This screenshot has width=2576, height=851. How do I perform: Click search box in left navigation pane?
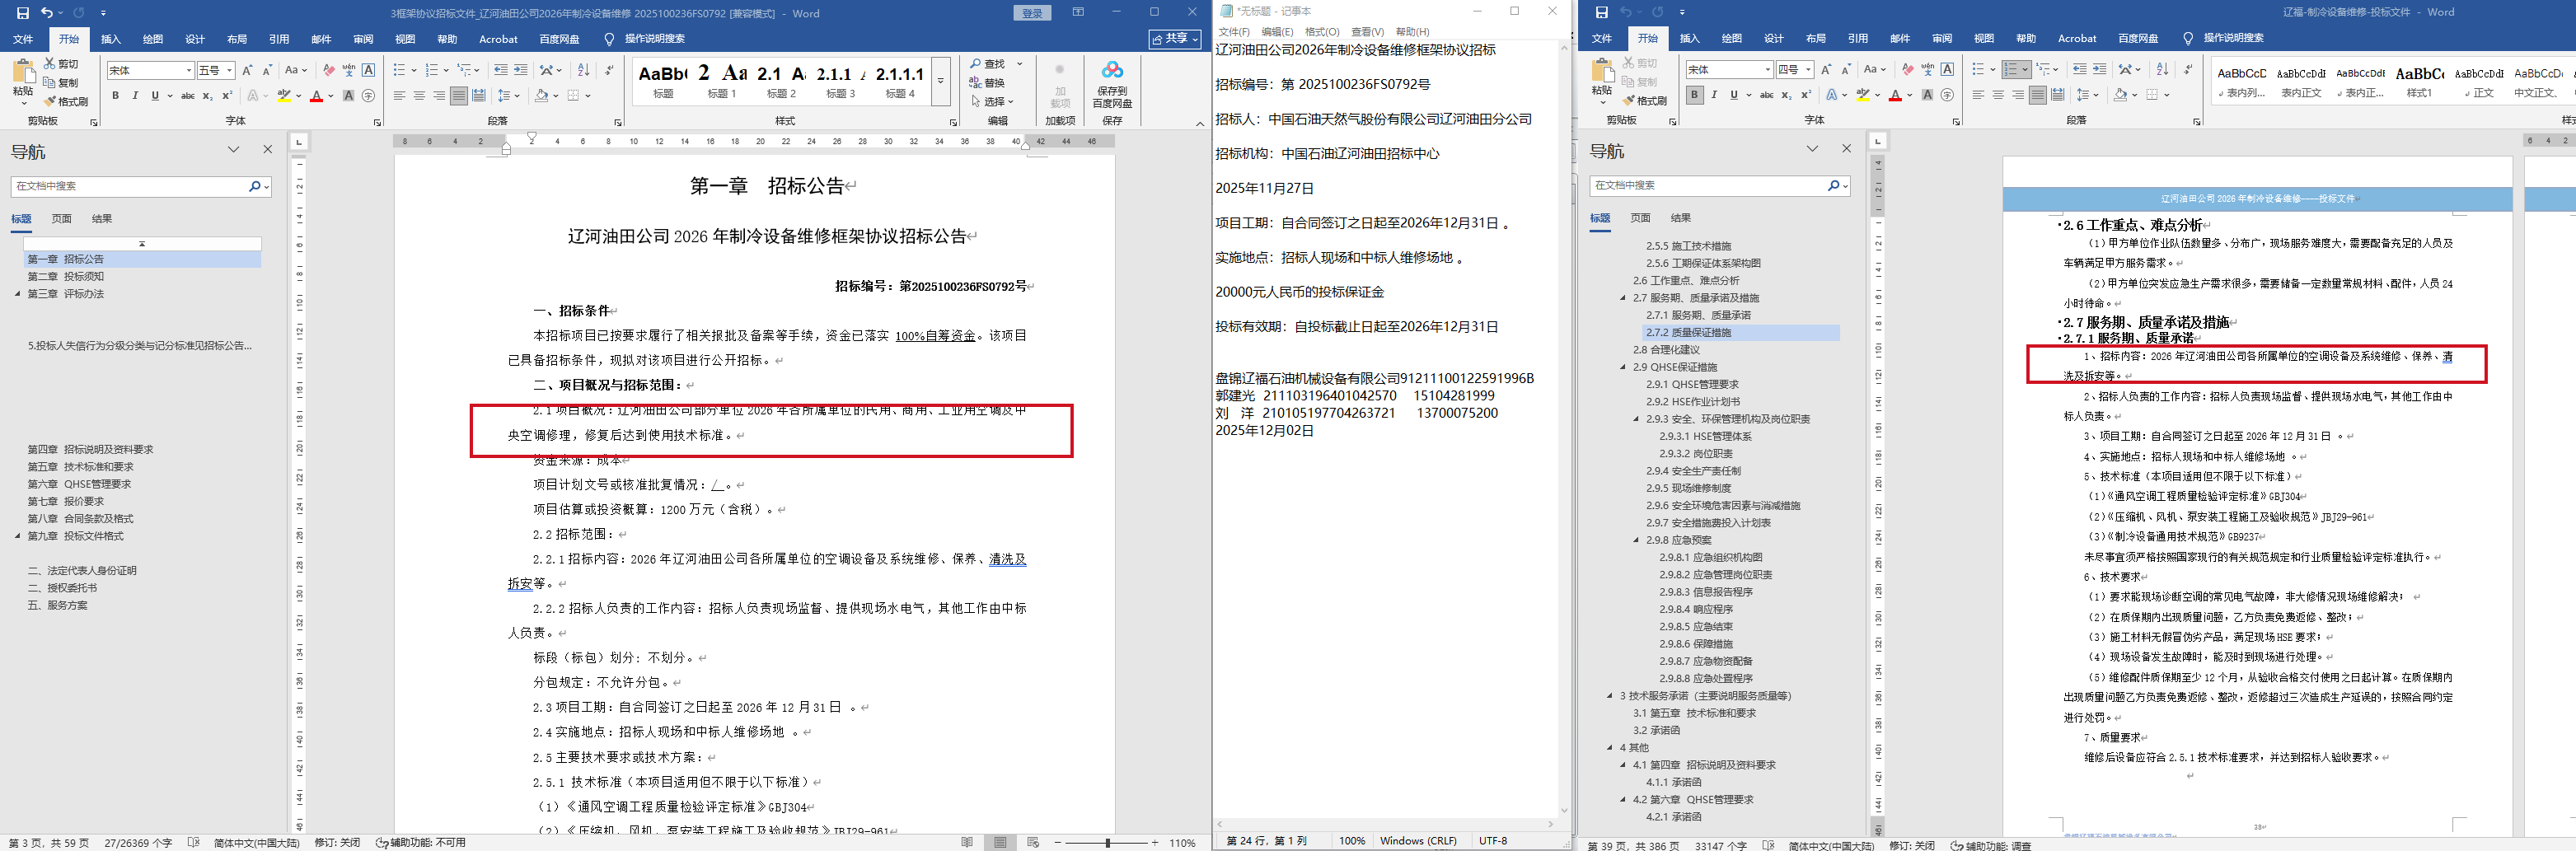[130, 186]
